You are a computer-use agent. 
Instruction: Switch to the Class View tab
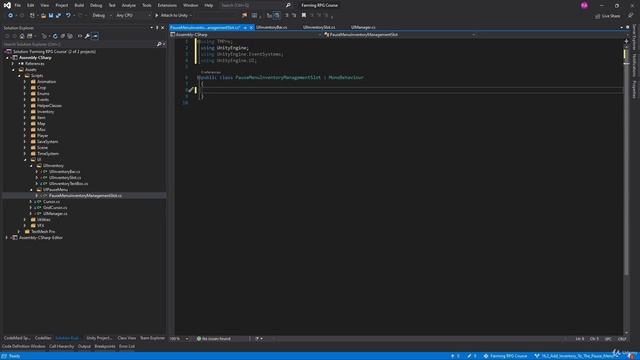coord(127,338)
